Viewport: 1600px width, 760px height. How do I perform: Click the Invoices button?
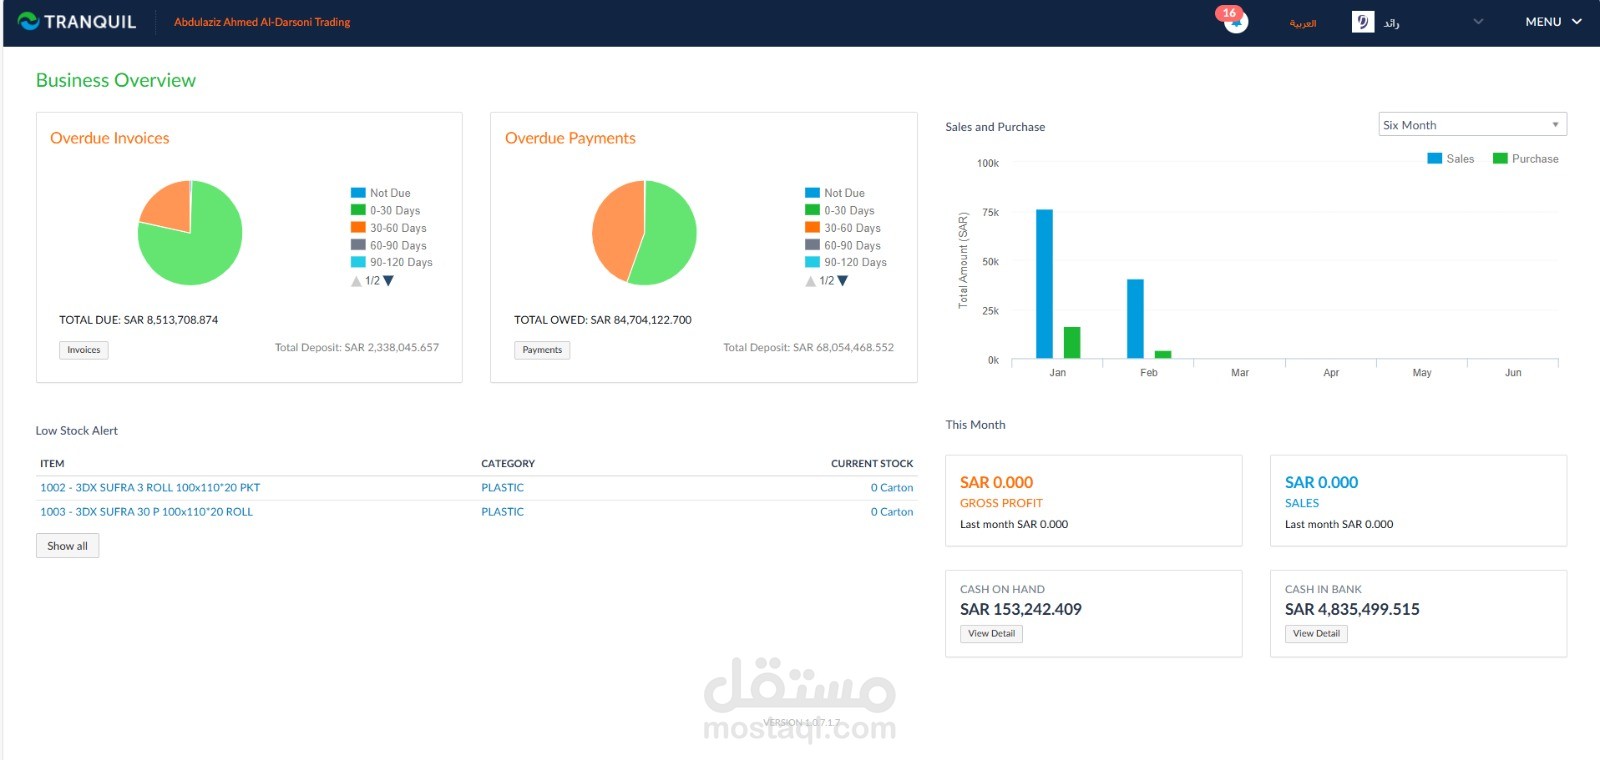[x=84, y=350]
